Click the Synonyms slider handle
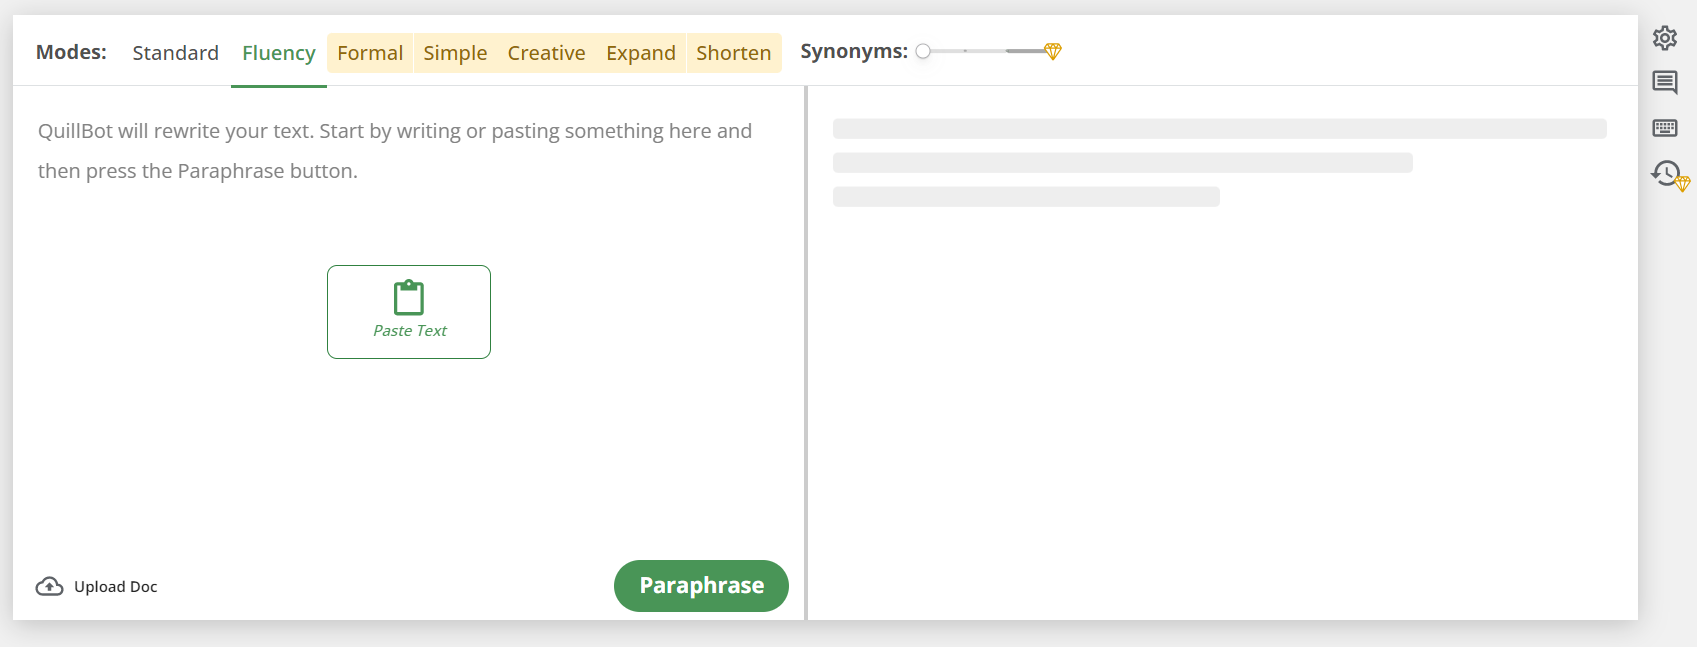This screenshot has width=1697, height=647. click(x=923, y=51)
